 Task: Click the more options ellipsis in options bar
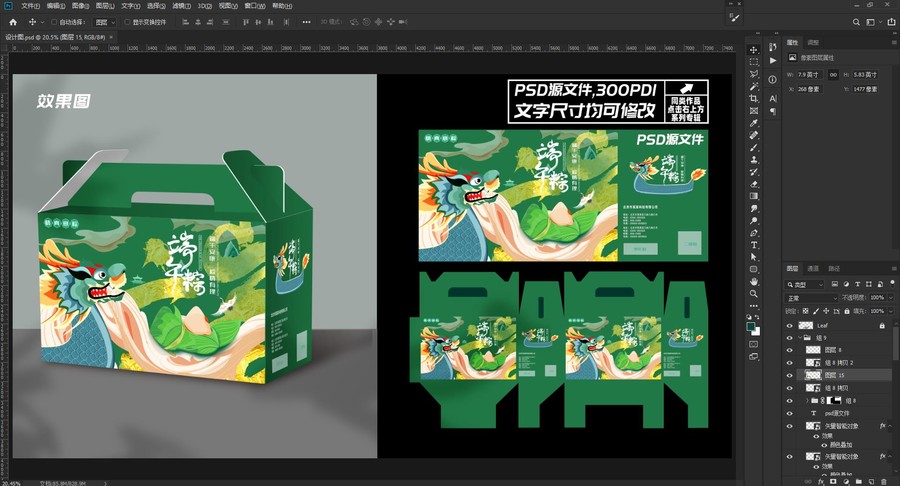coord(307,22)
